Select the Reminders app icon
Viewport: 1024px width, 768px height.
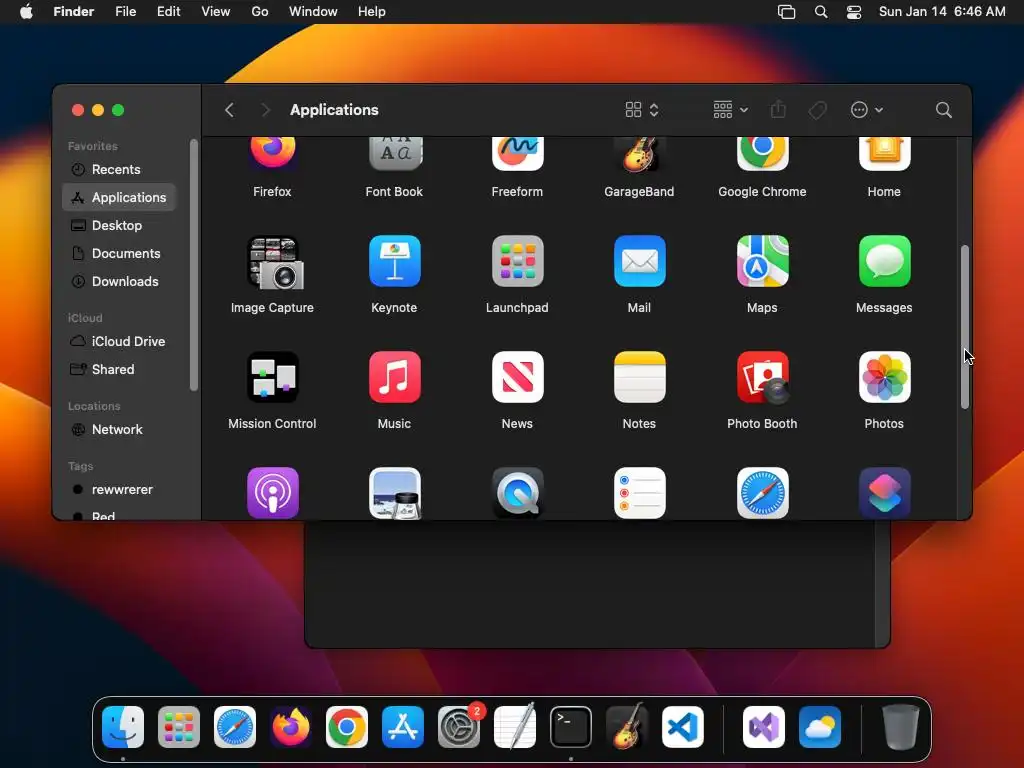pos(639,493)
